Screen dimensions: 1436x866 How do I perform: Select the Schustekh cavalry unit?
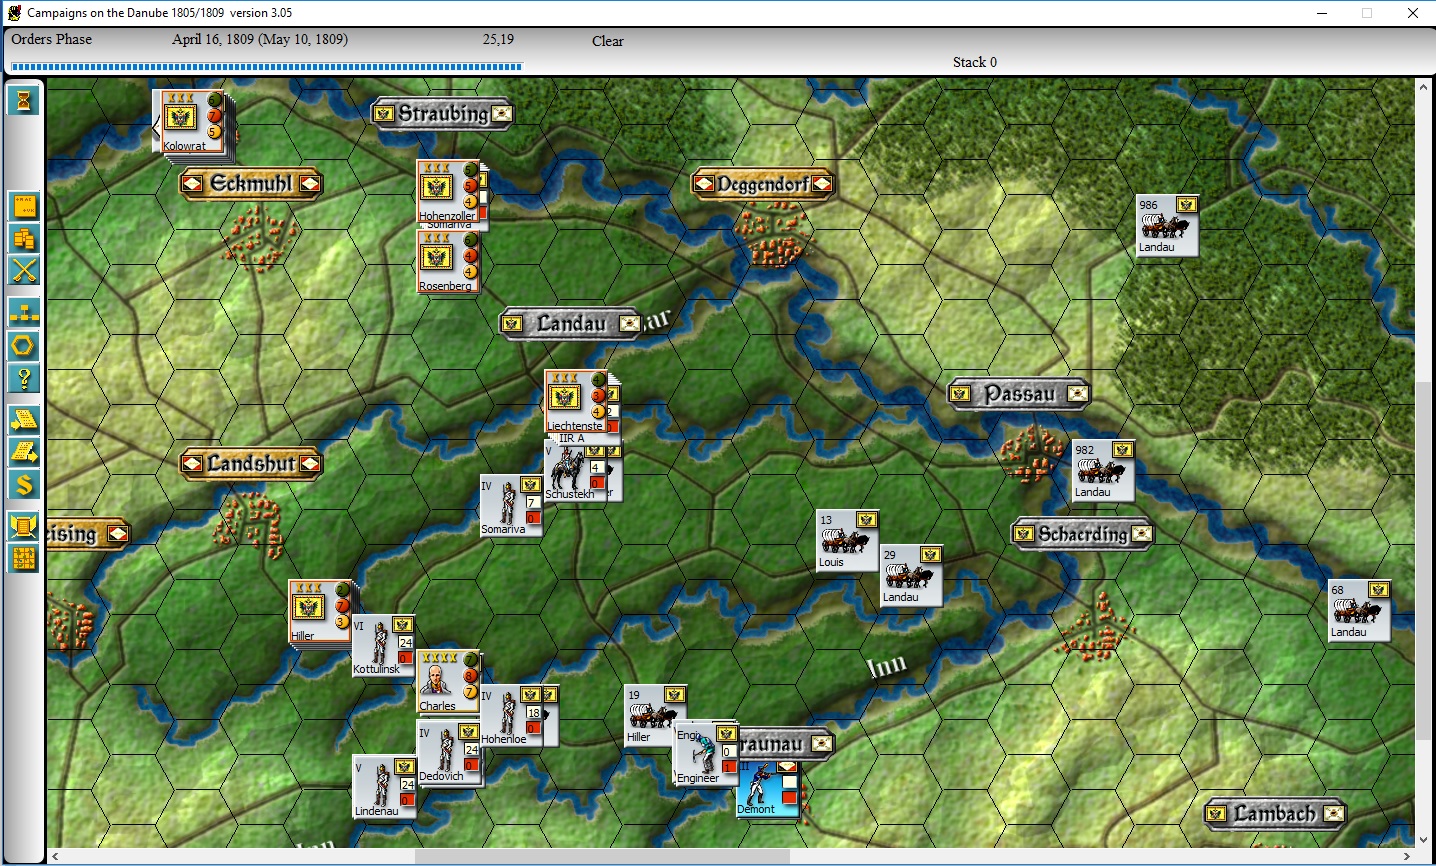(576, 470)
